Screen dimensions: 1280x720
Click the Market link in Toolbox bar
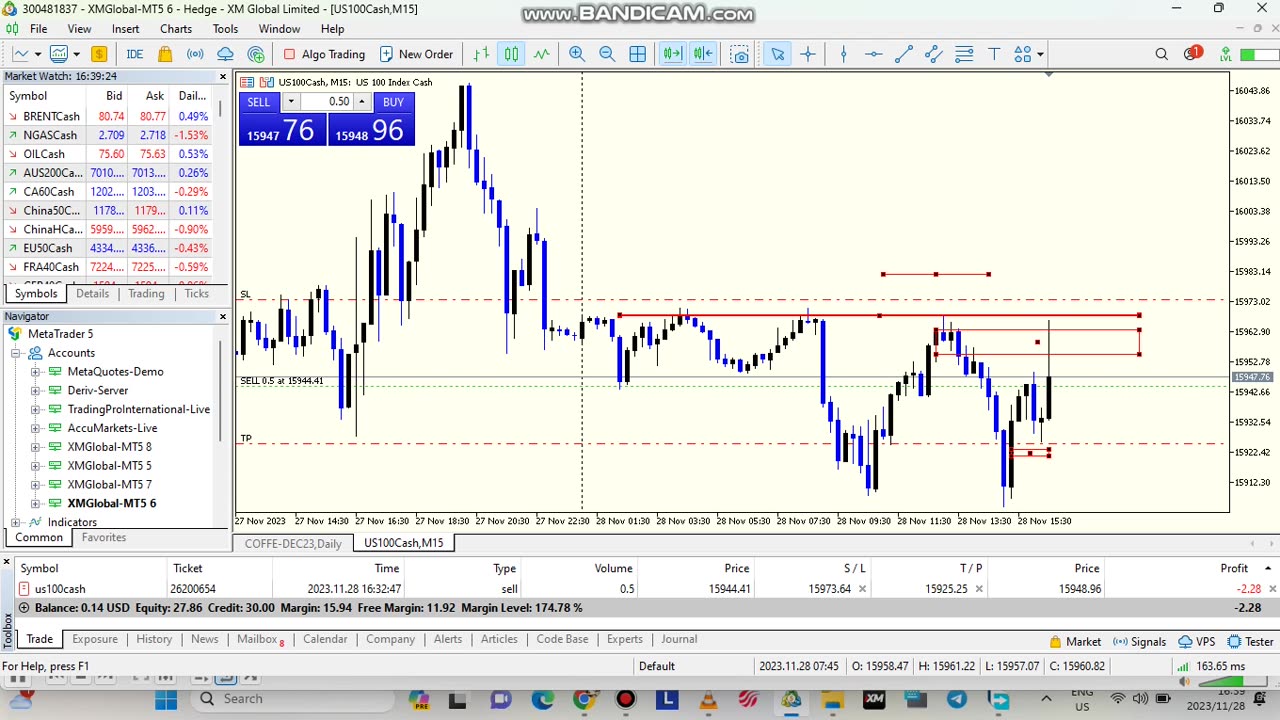click(x=1075, y=642)
